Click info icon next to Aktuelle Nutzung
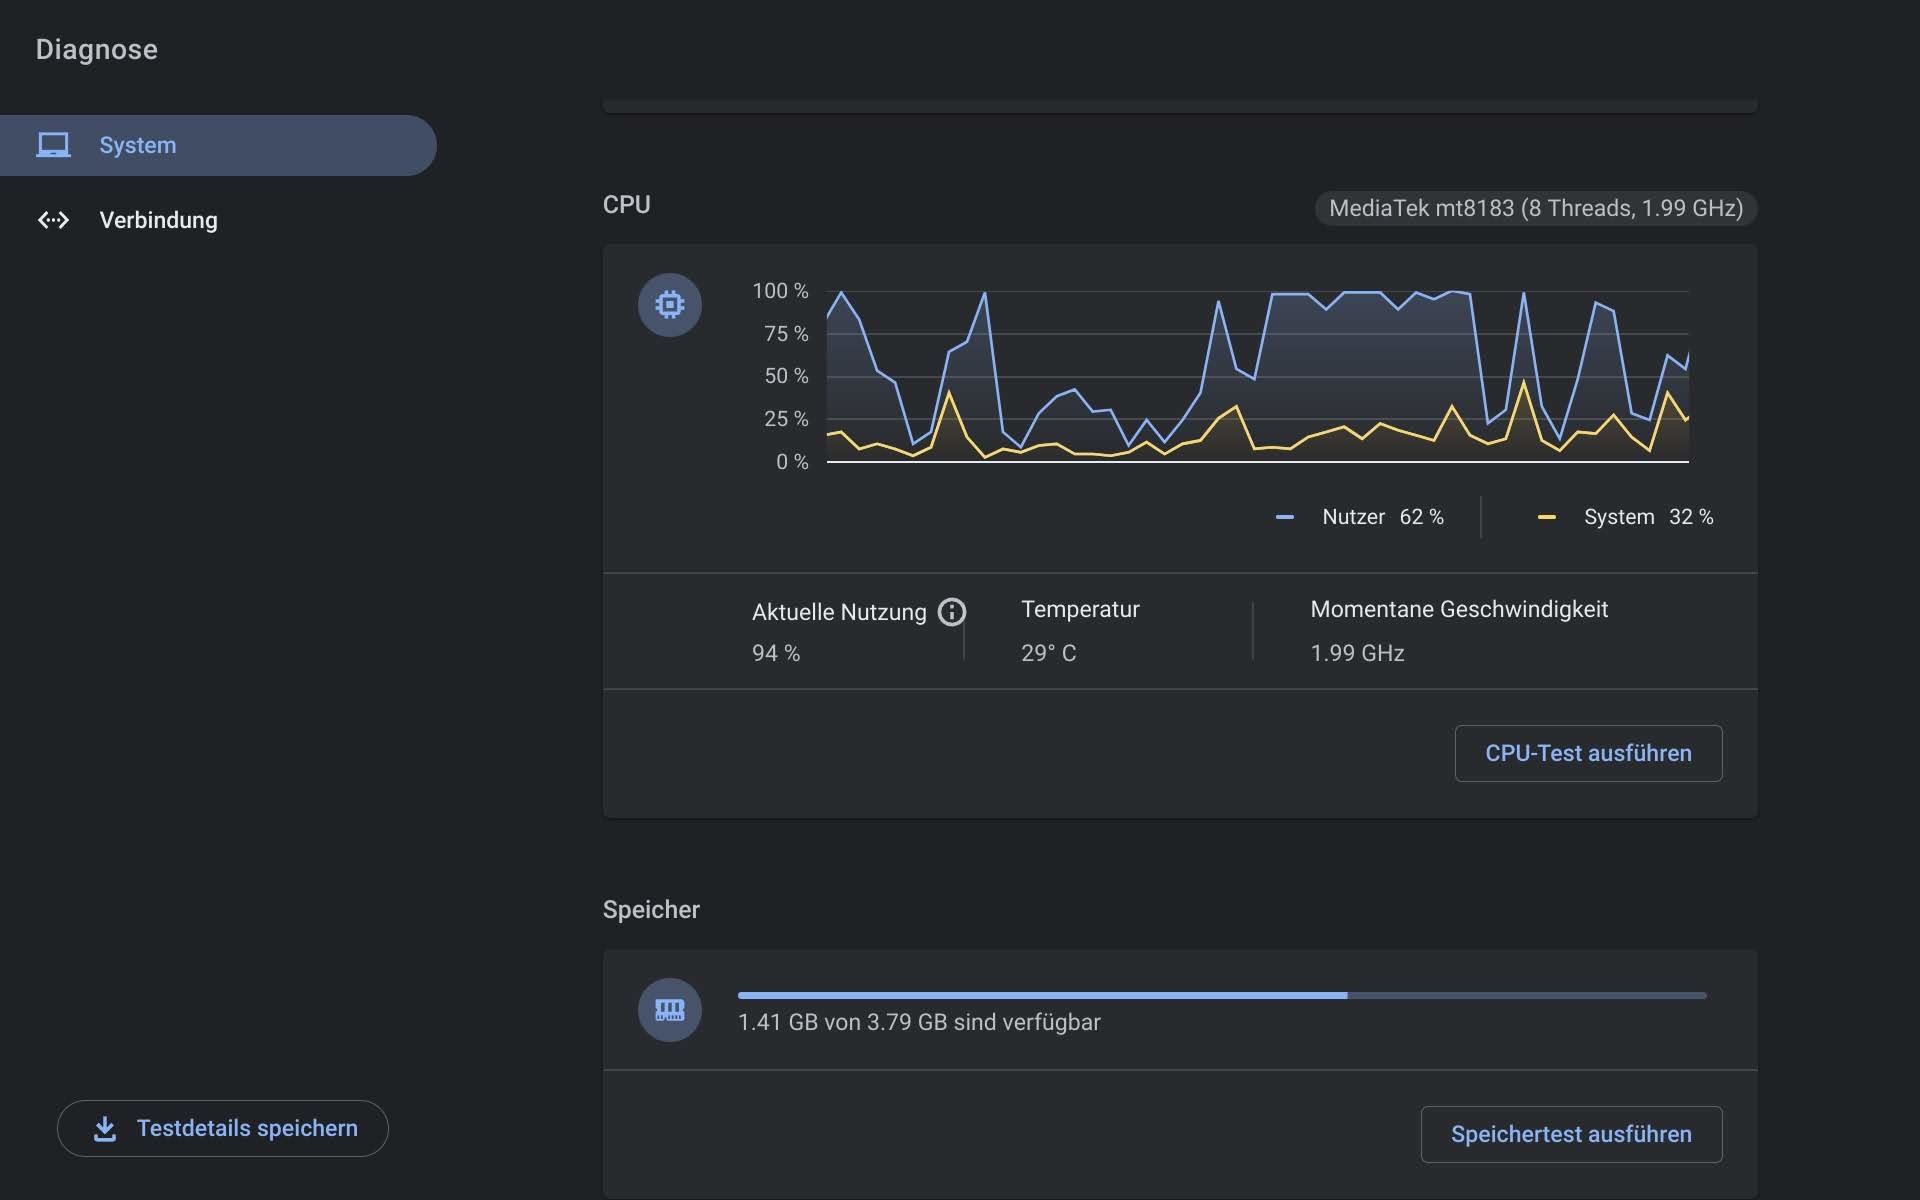Viewport: 1920px width, 1200px height. point(952,612)
